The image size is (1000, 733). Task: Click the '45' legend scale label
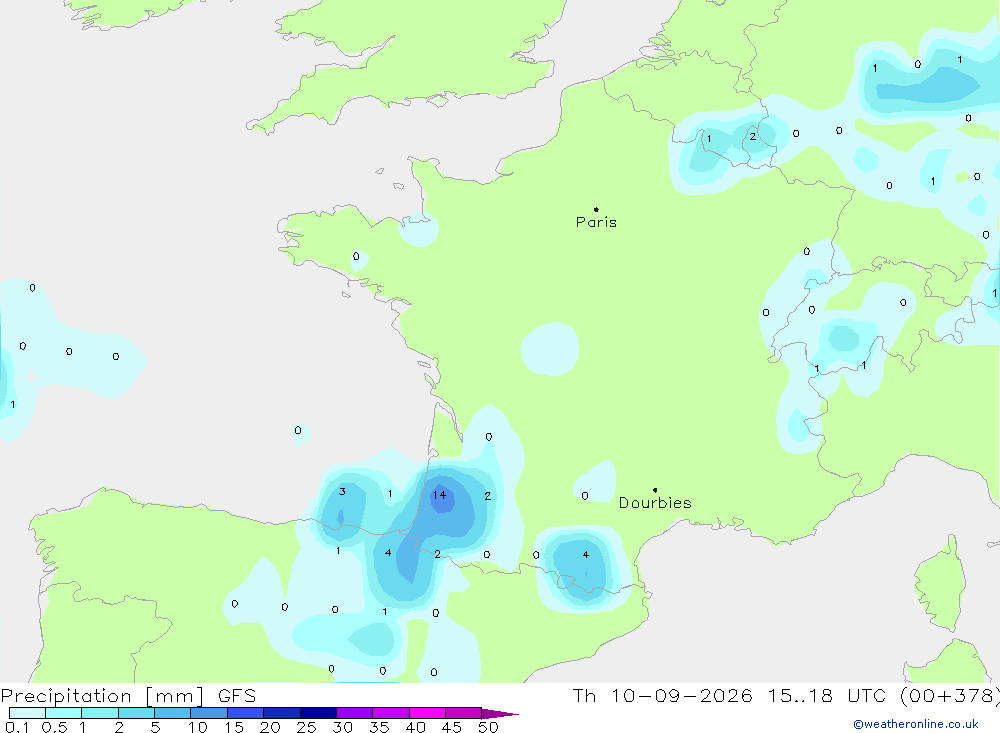452,727
